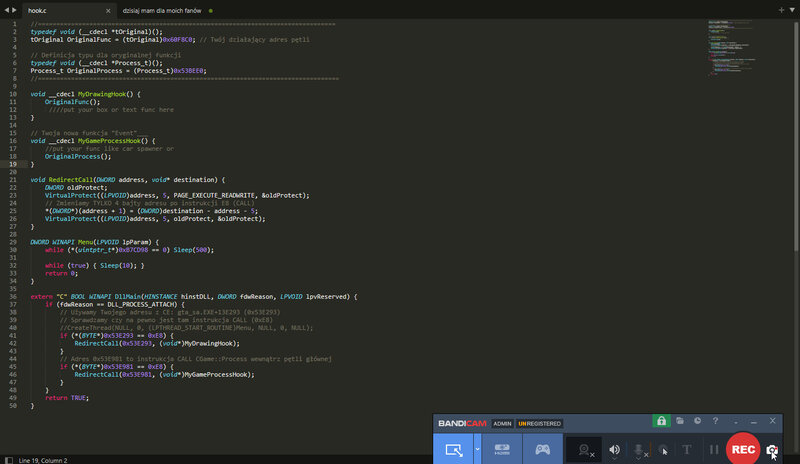Take a screenshot with Bandicam camera icon

[772, 451]
